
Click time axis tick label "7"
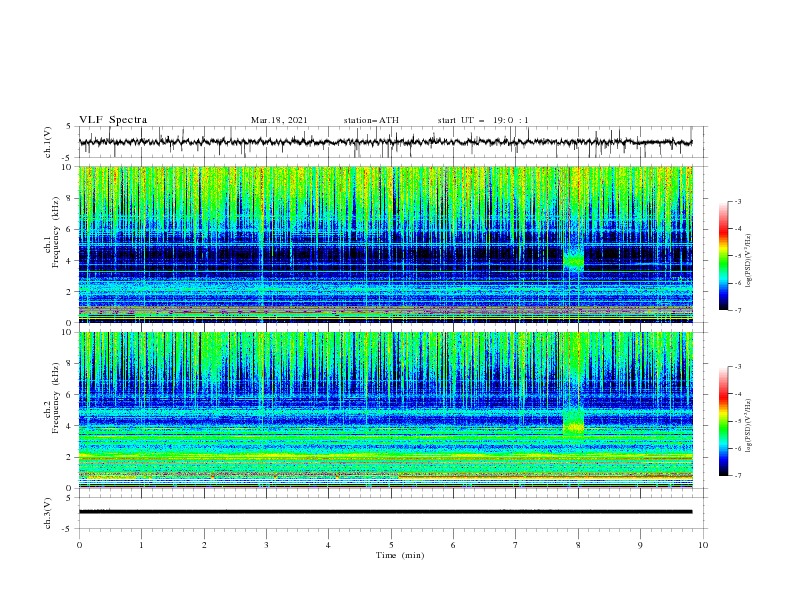pos(516,545)
